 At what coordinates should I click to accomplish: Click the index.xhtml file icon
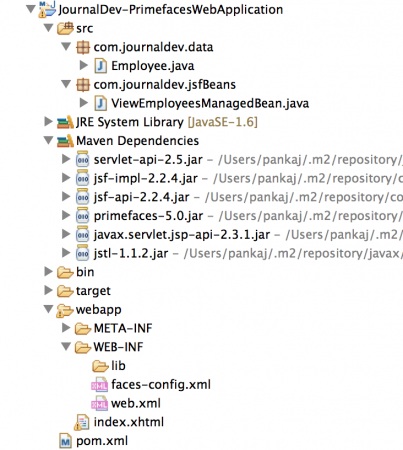[x=82, y=422]
